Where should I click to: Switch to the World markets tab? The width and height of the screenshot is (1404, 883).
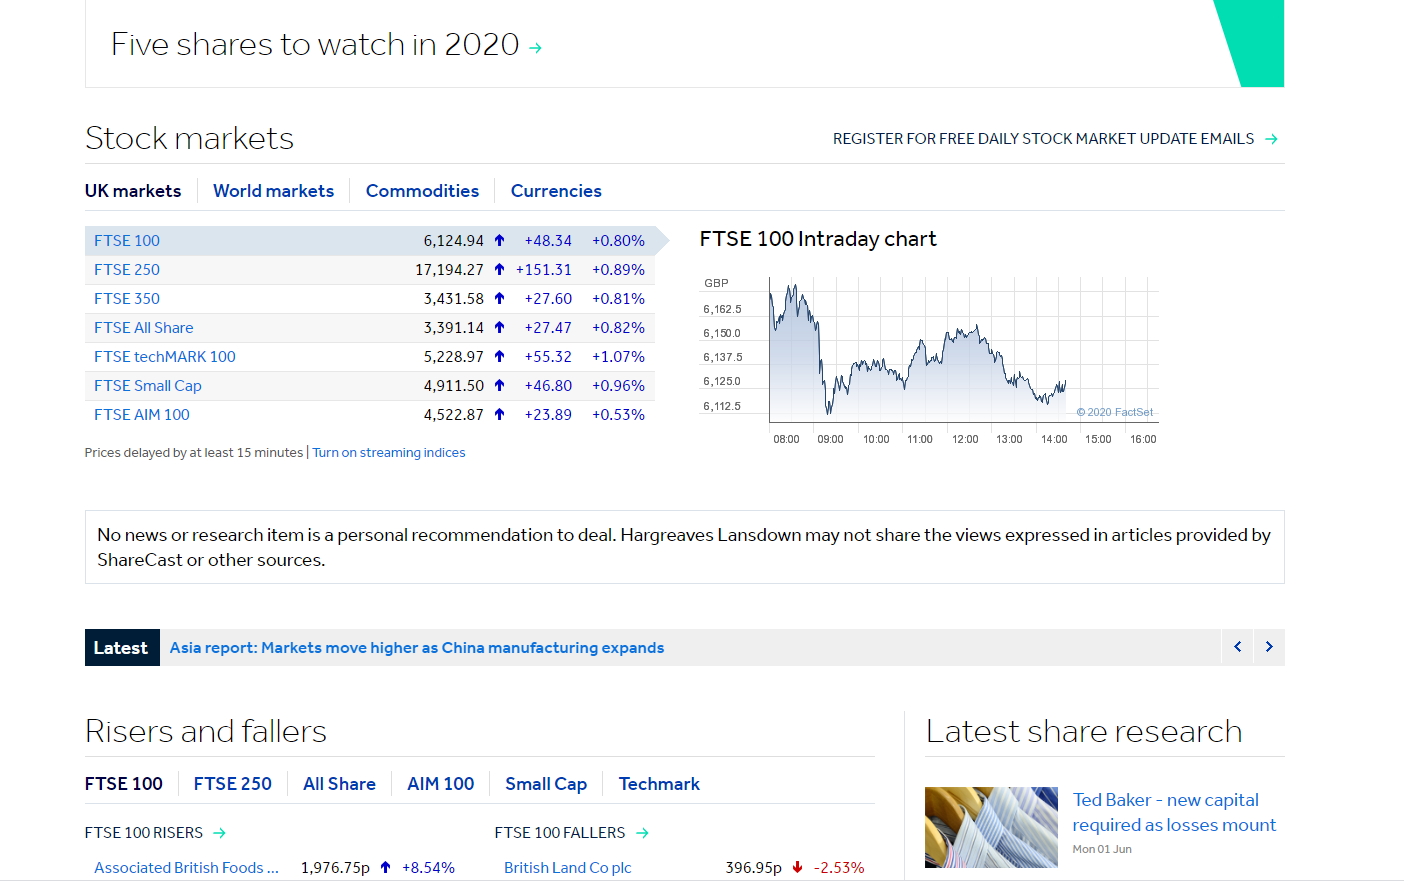pos(273,190)
